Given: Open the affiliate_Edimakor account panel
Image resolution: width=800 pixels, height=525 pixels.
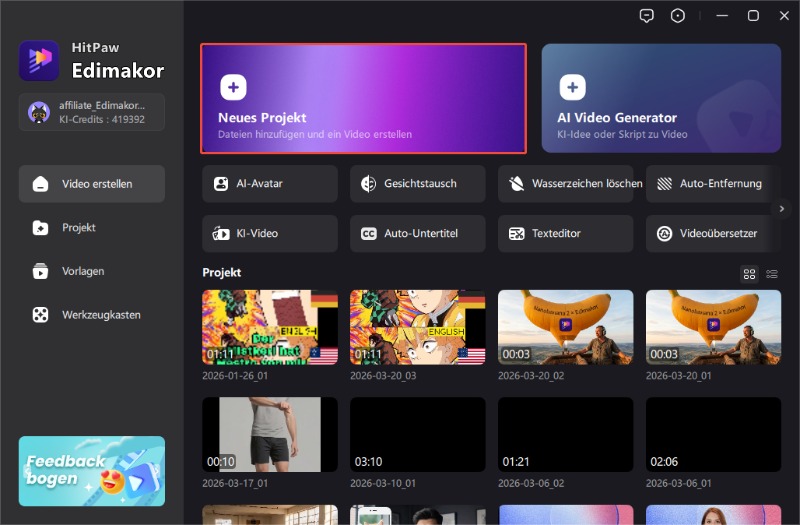Looking at the screenshot, I should pyautogui.click(x=91, y=111).
